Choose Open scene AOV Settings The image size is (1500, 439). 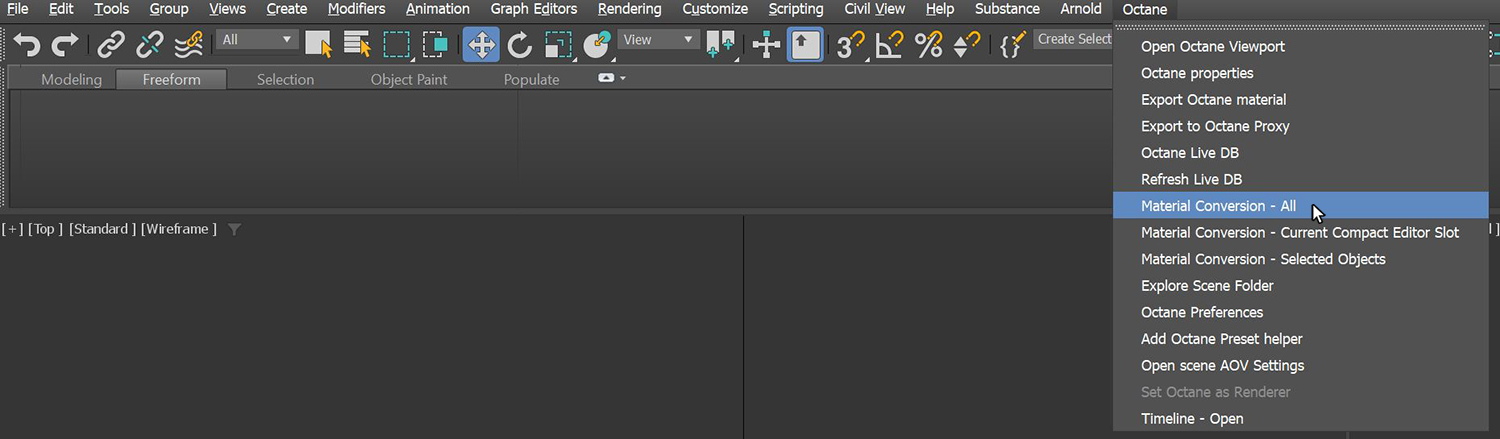[1301, 365]
